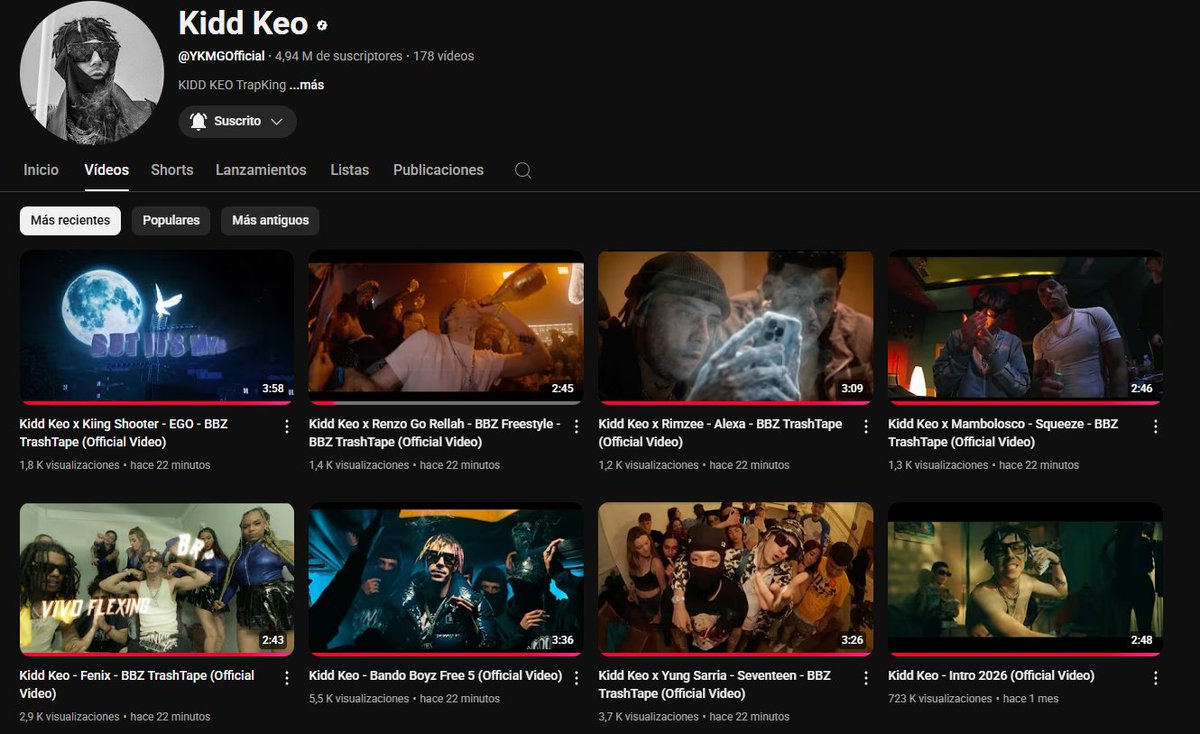This screenshot has width=1200, height=734.
Task: Open the channel search magnifier icon
Action: [523, 170]
